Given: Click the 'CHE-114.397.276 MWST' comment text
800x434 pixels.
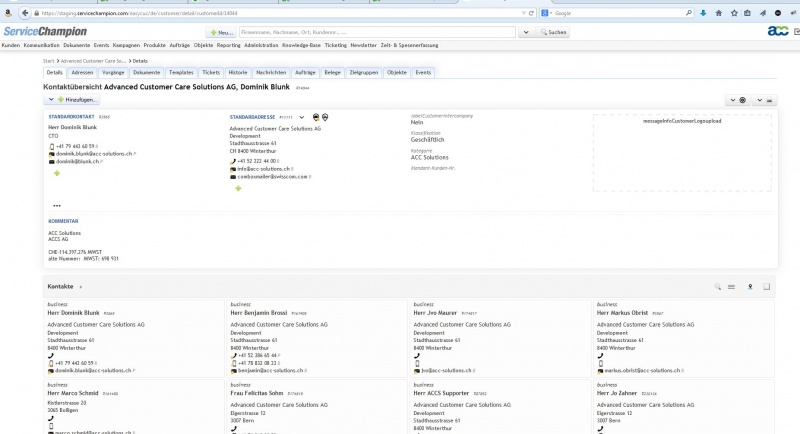Looking at the screenshot, I should coord(75,252).
